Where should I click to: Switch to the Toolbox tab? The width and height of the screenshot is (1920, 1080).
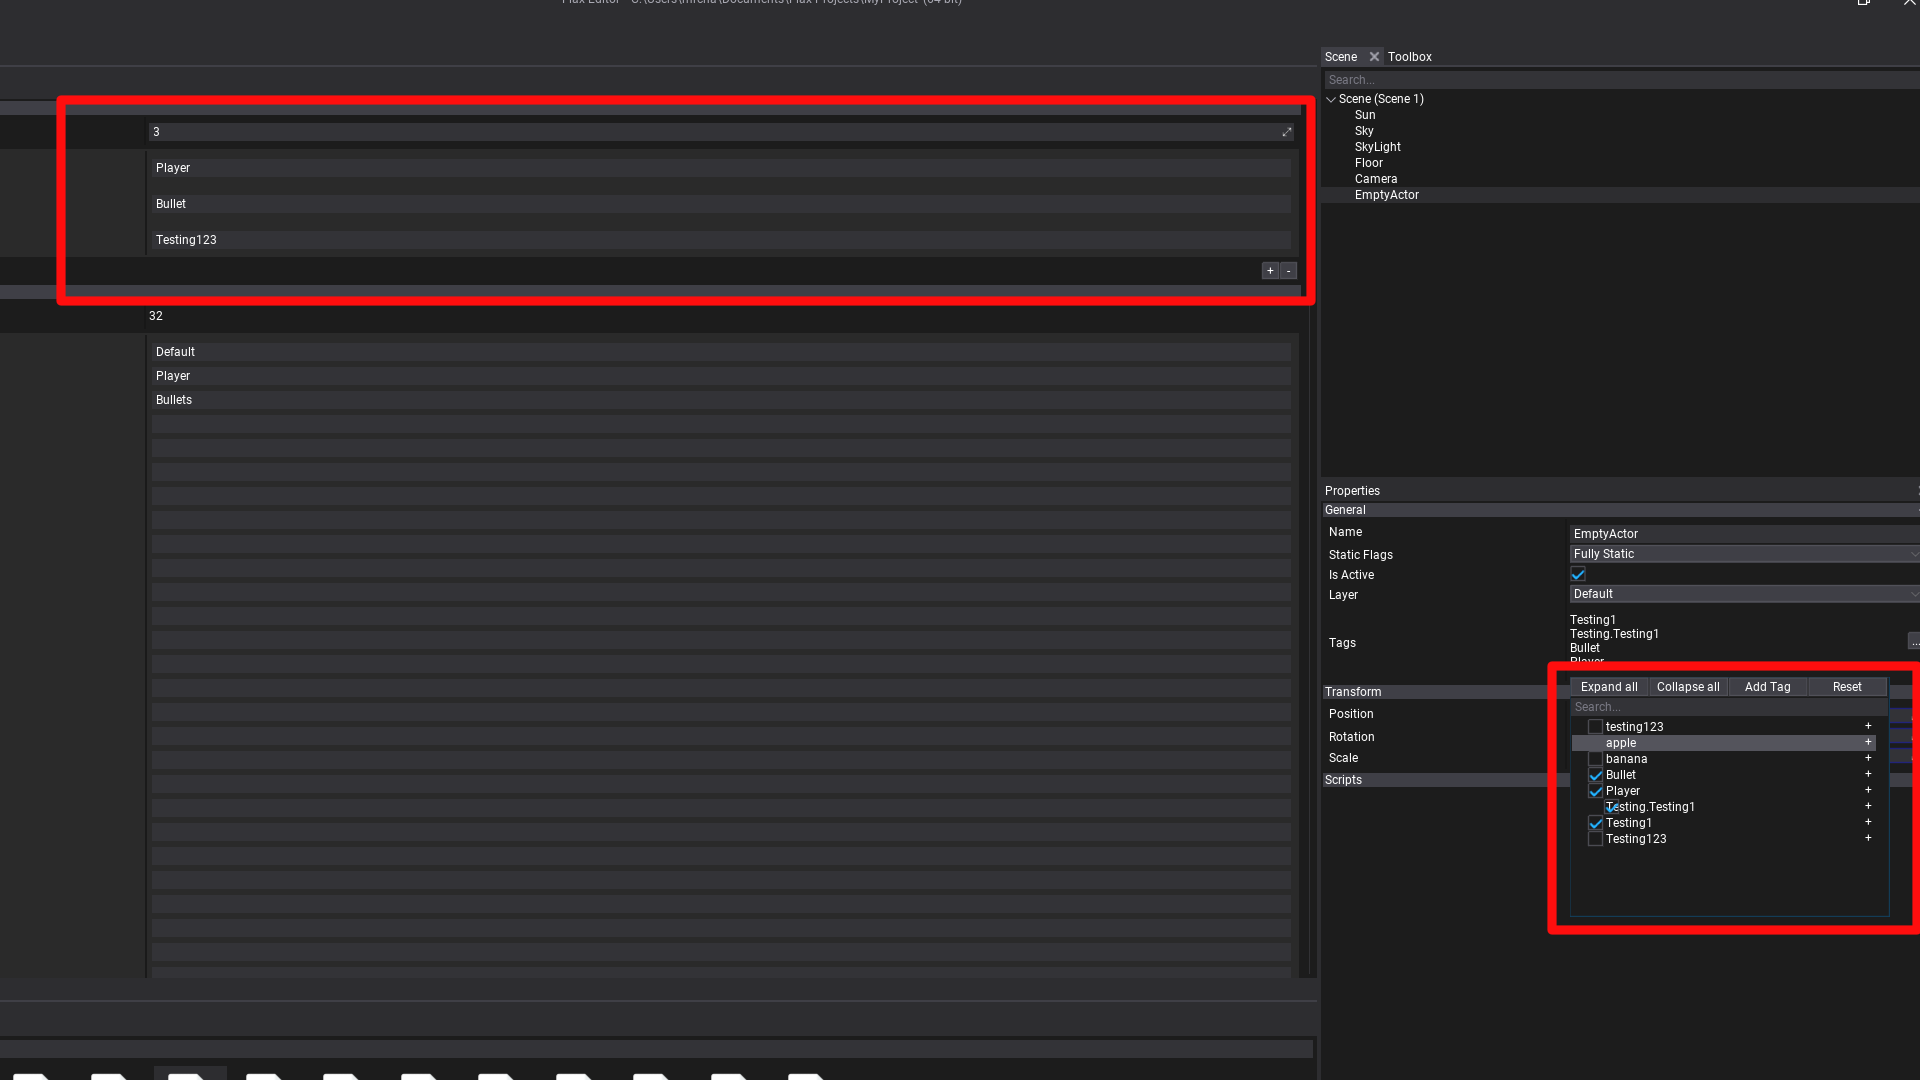(1409, 56)
